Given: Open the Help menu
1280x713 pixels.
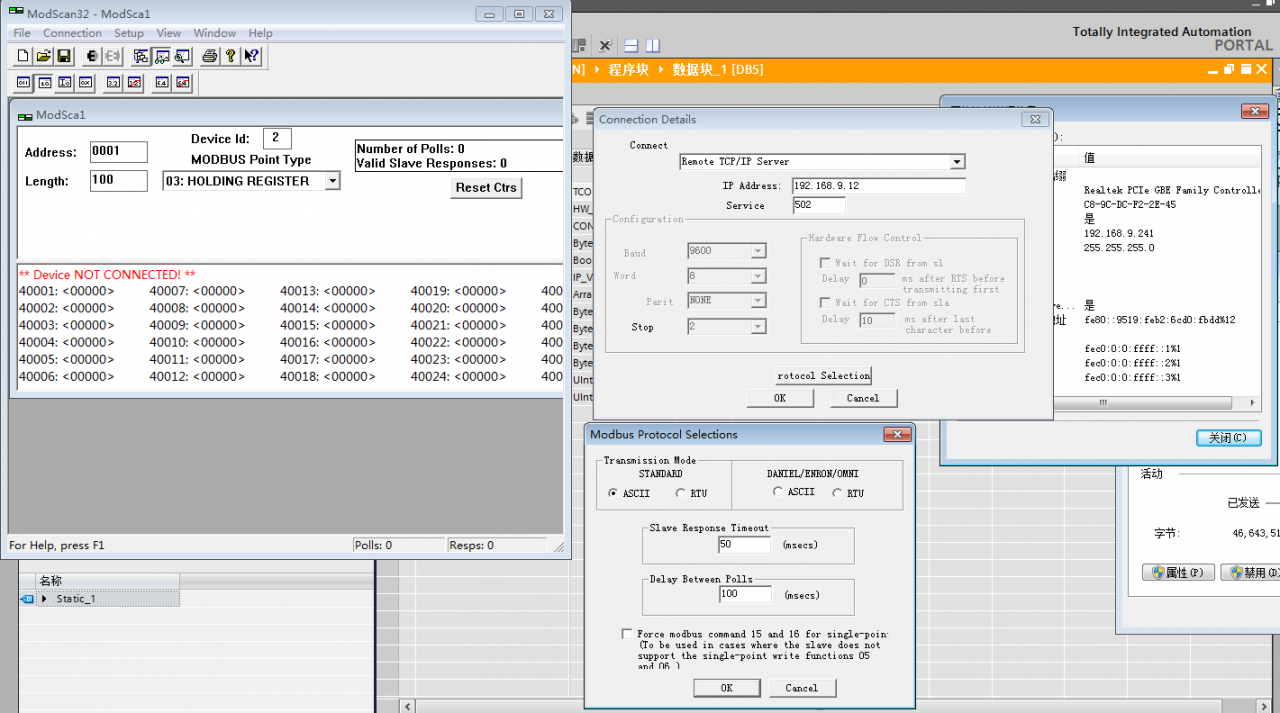Looking at the screenshot, I should click(260, 33).
